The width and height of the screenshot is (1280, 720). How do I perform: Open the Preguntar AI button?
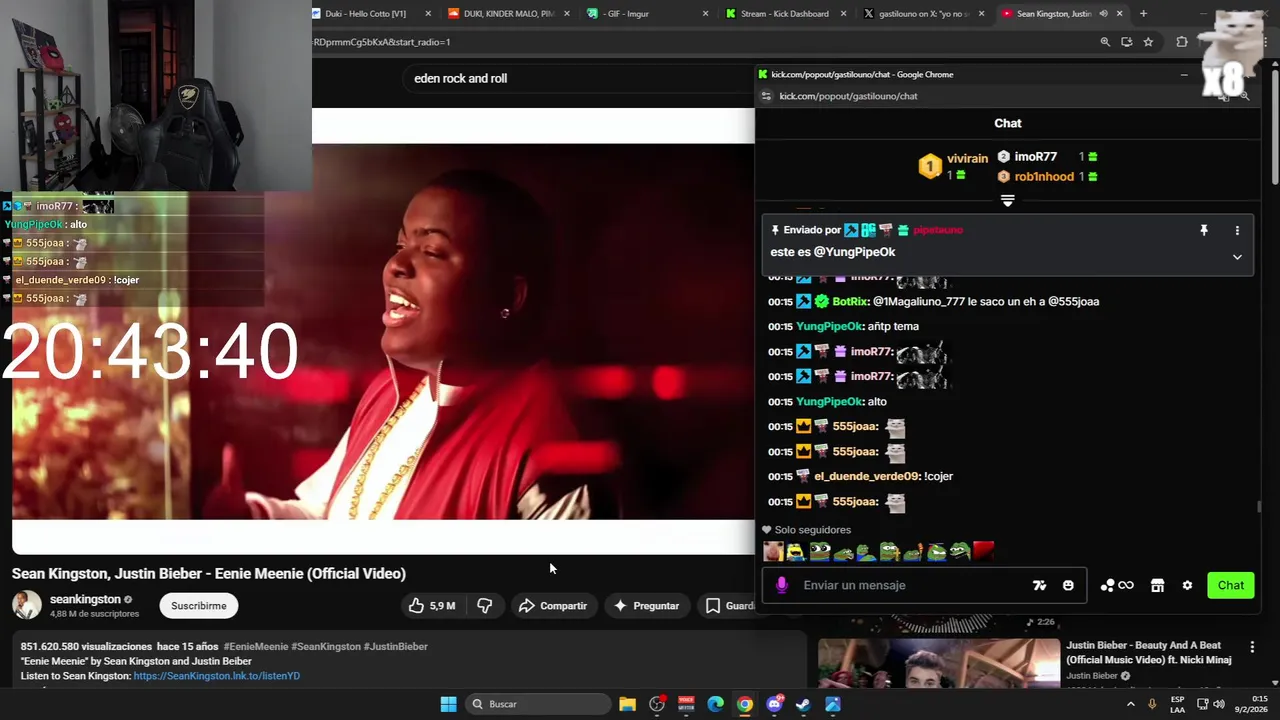coord(646,606)
